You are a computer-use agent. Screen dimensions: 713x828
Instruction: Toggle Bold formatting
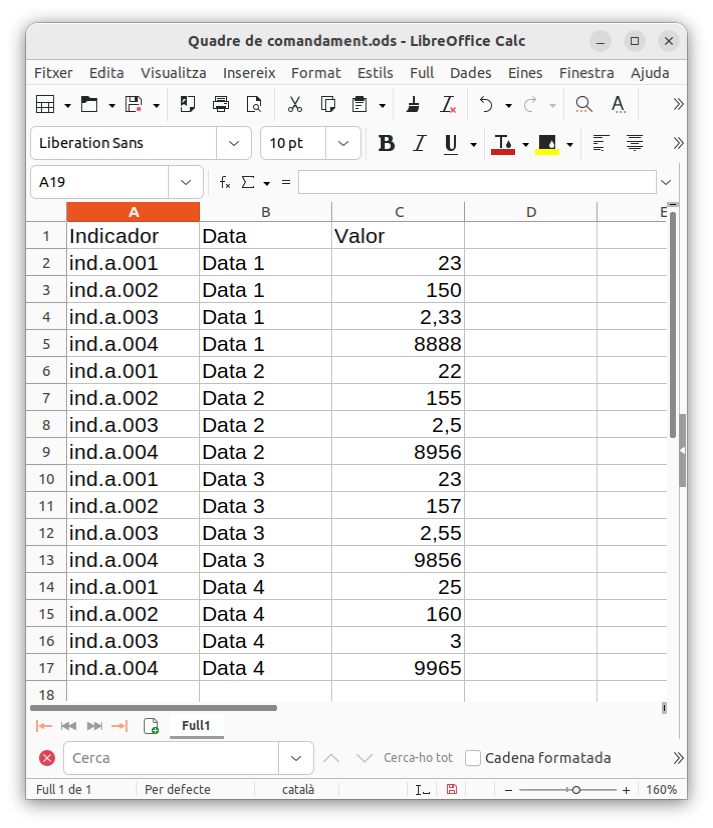[x=387, y=143]
